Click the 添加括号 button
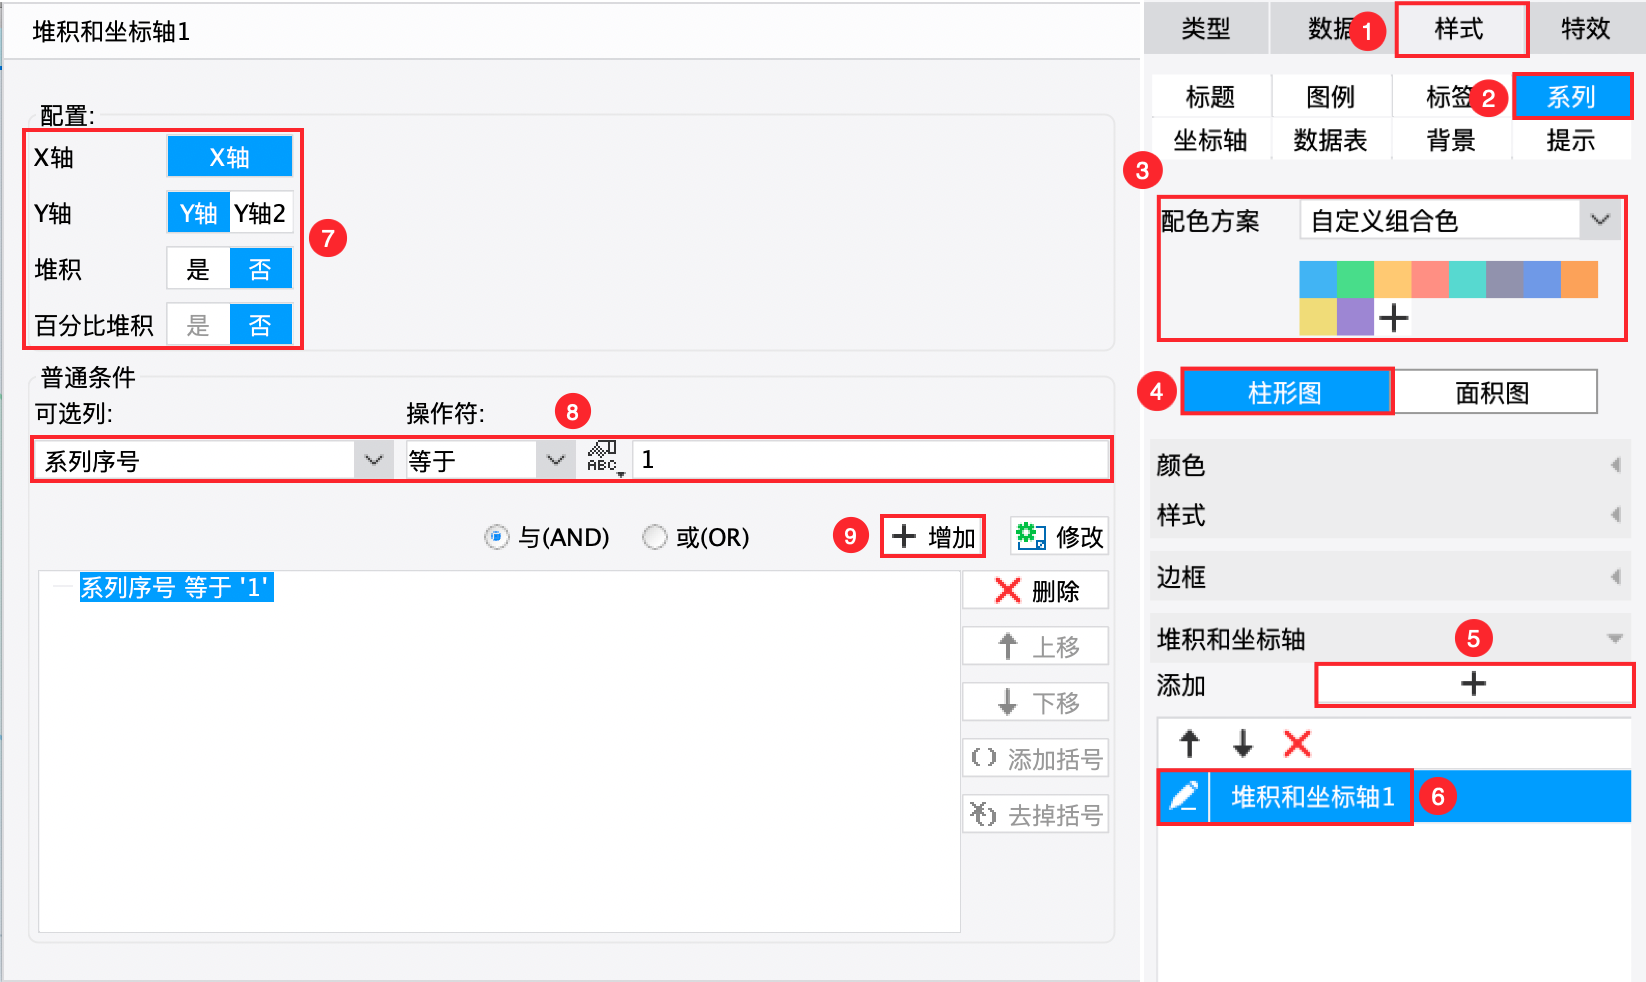 pos(1035,759)
